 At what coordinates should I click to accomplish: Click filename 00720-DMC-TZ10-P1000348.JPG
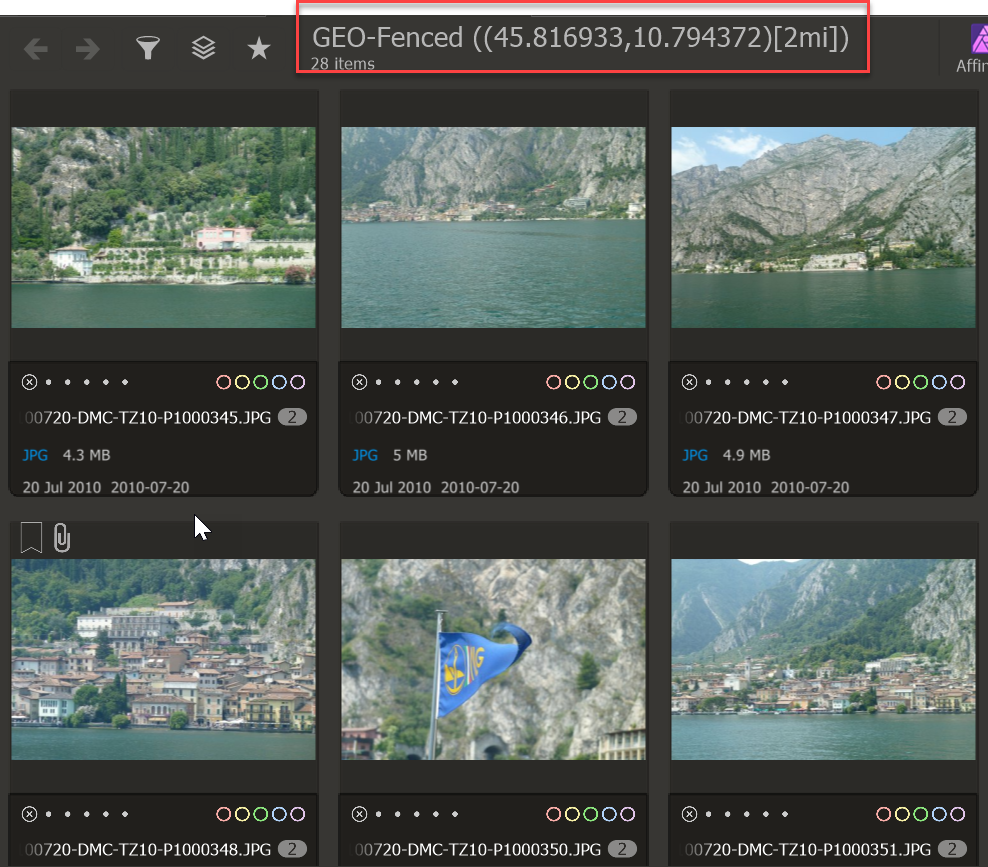(x=148, y=850)
